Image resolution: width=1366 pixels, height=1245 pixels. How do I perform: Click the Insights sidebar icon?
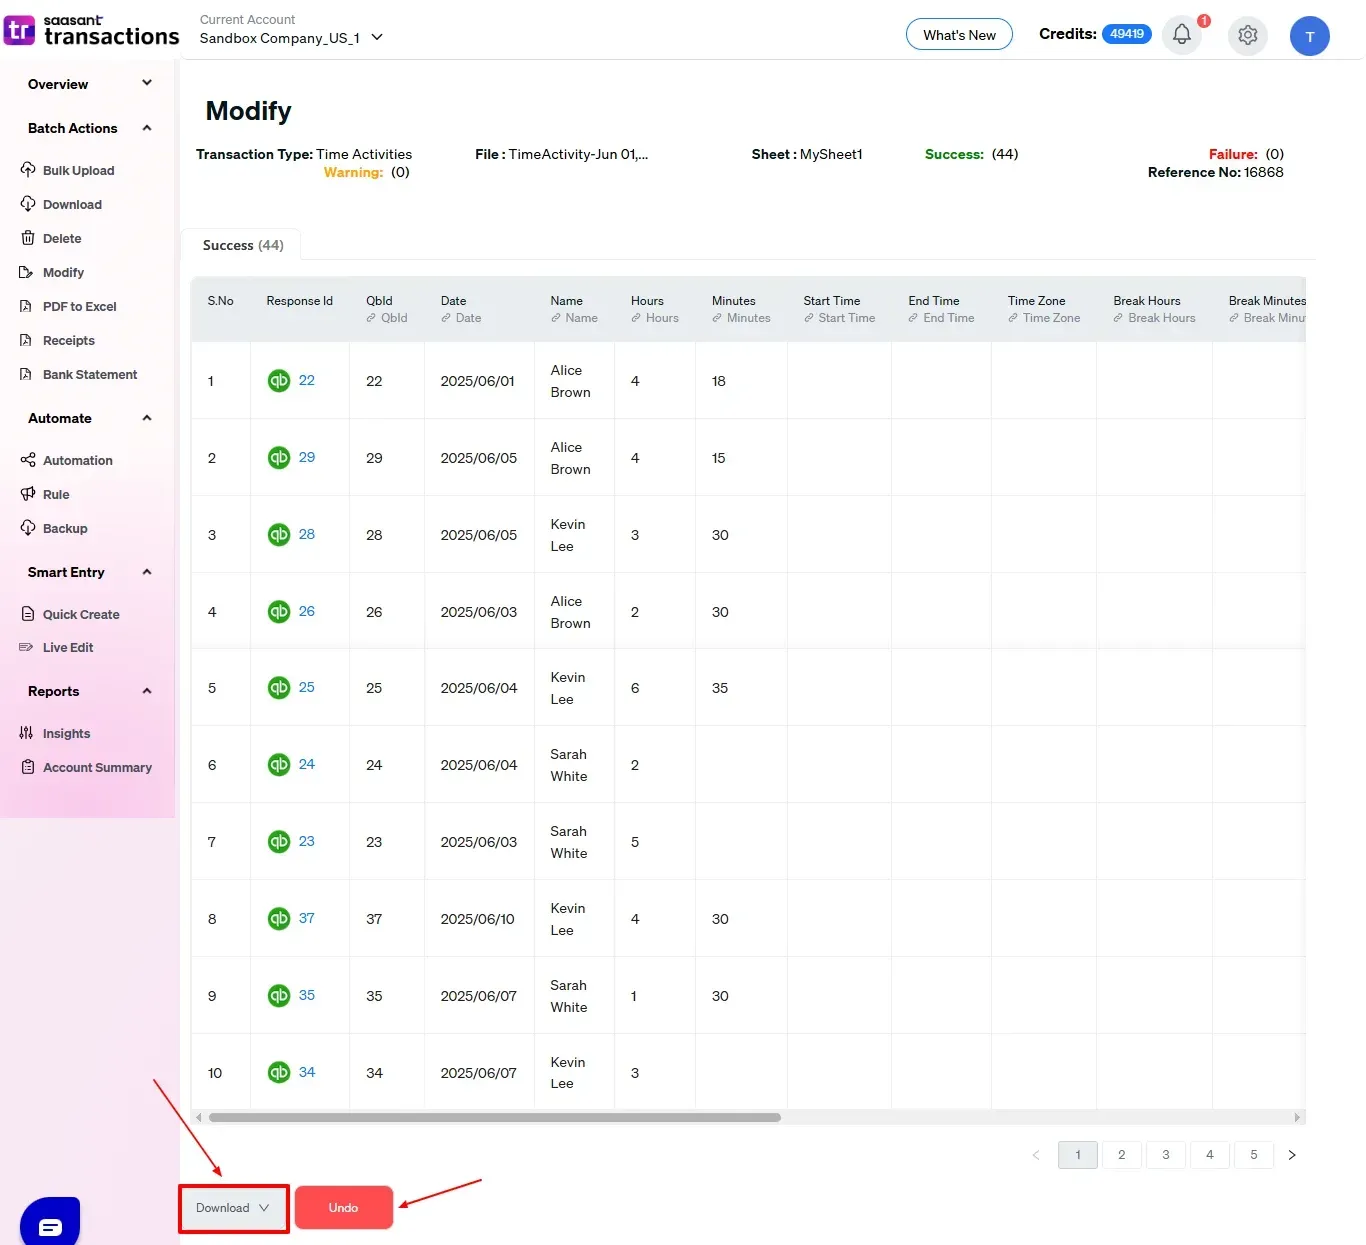click(x=27, y=732)
